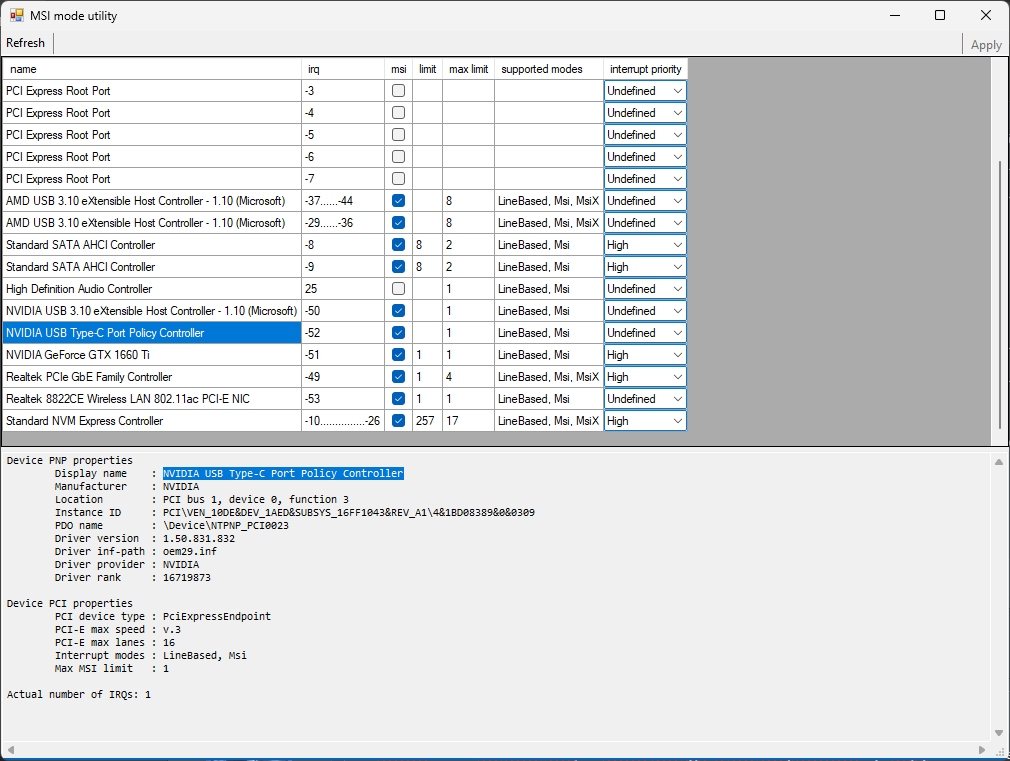
Task: Close the MSI mode utility window
Action: pyautogui.click(x=986, y=15)
